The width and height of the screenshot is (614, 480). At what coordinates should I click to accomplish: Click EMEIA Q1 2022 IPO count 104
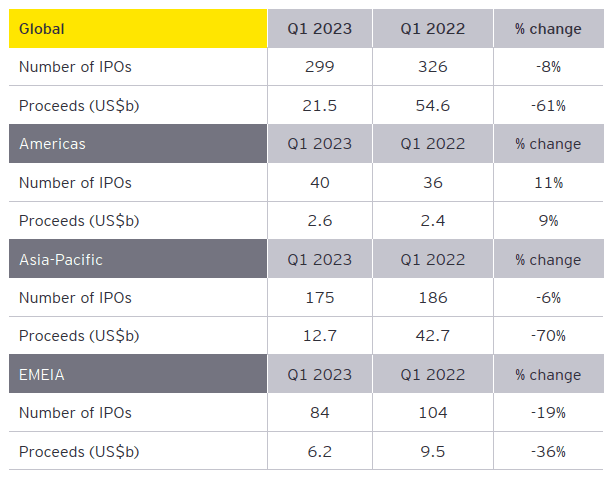433,413
